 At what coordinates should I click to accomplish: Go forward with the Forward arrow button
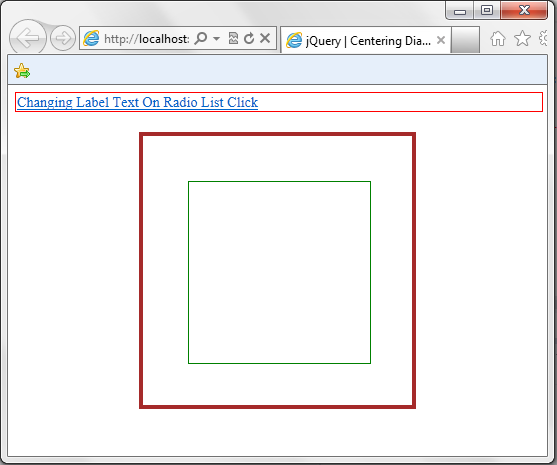pos(63,38)
